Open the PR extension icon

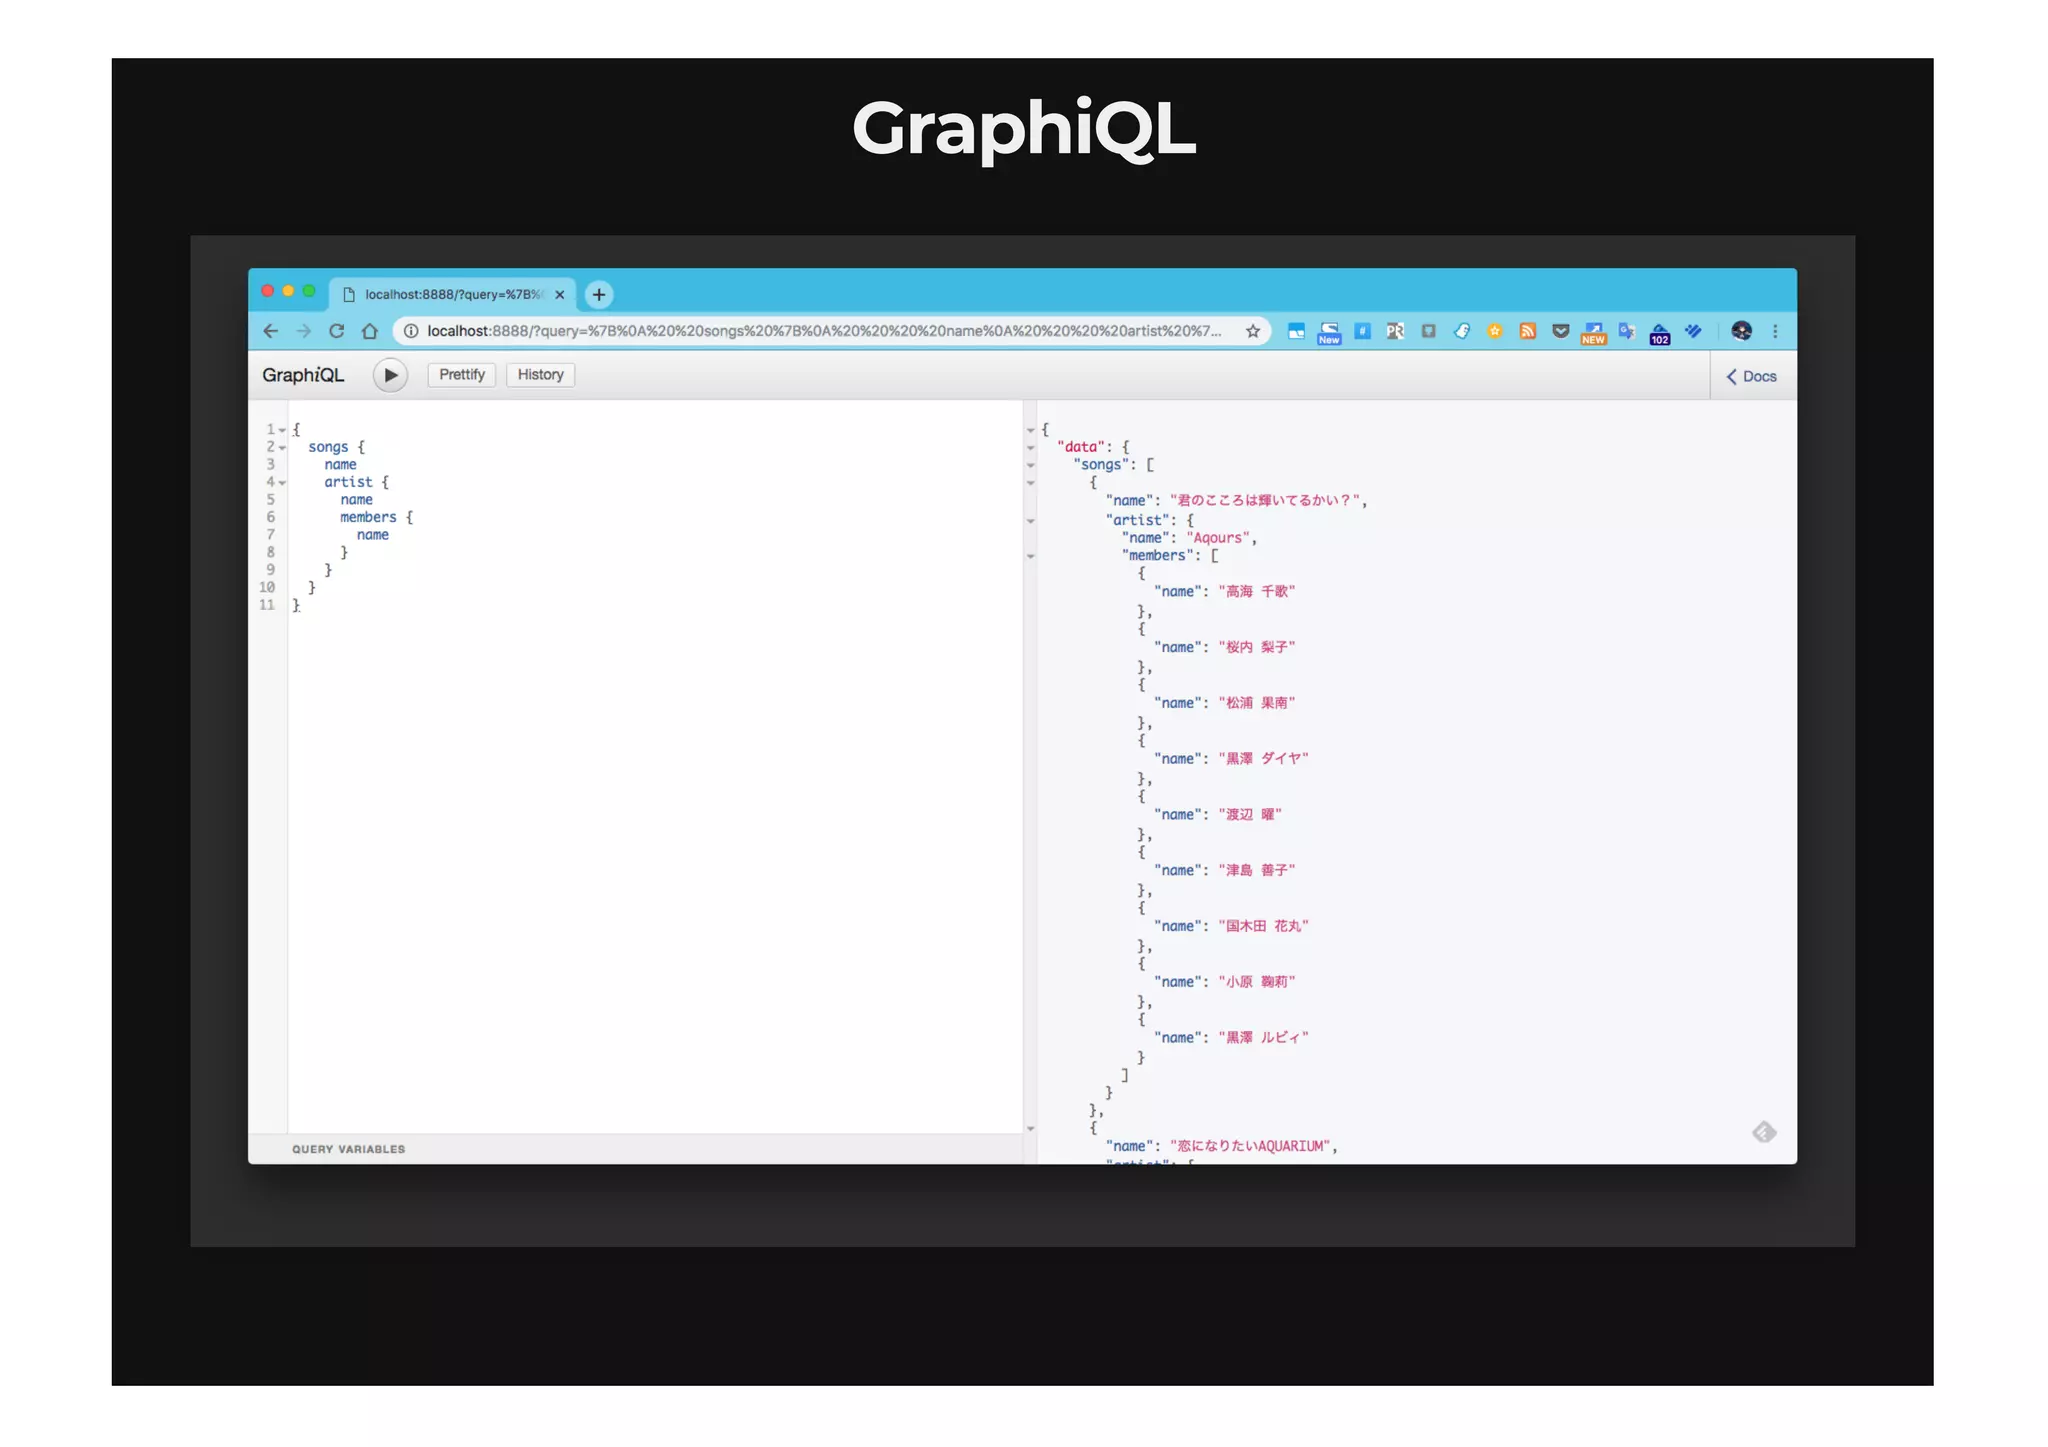click(1395, 331)
